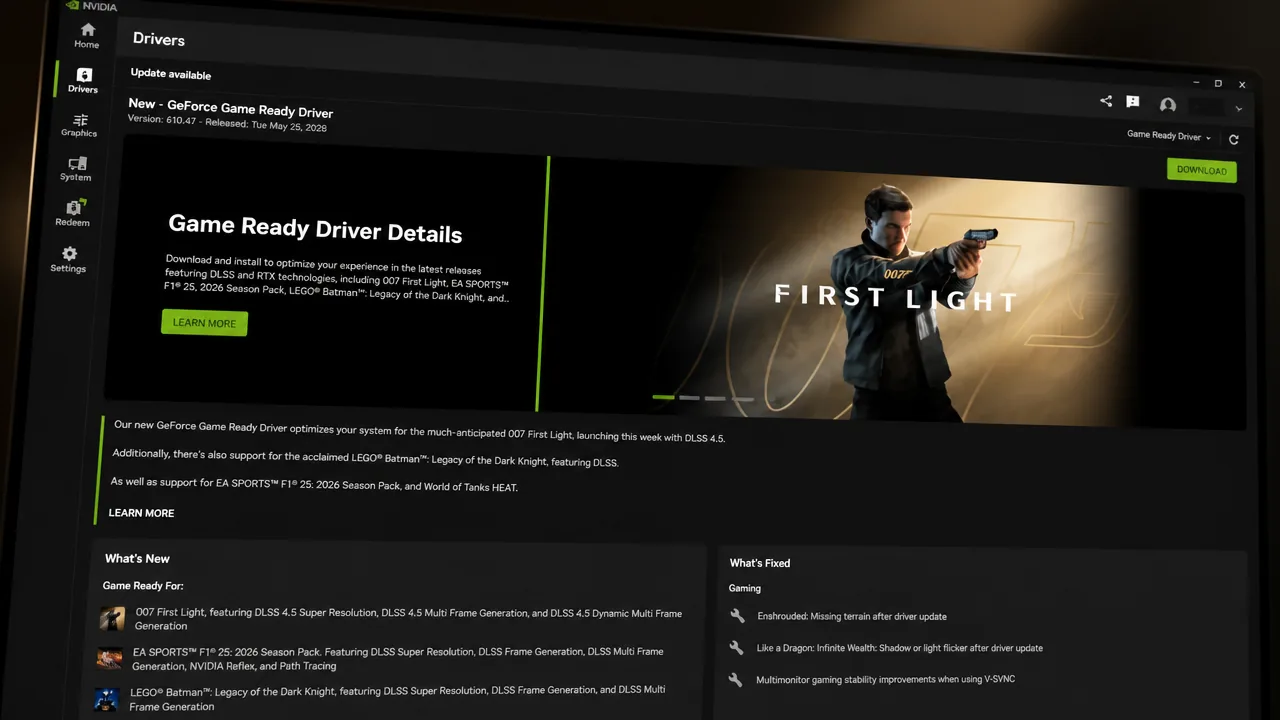This screenshot has width=1280, height=720.
Task: Click the EA SPORTS F1 25 game thumbnail
Action: 109,658
